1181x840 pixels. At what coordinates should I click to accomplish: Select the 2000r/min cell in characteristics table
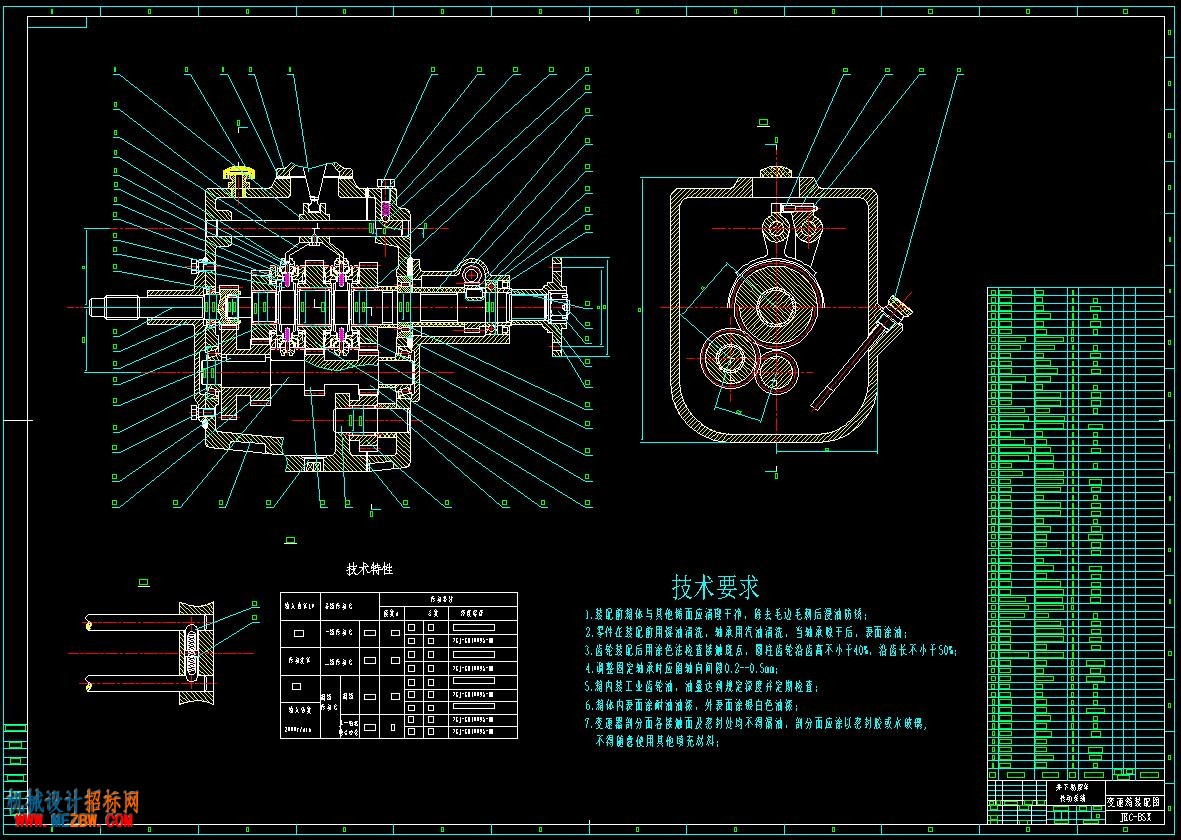coord(299,730)
